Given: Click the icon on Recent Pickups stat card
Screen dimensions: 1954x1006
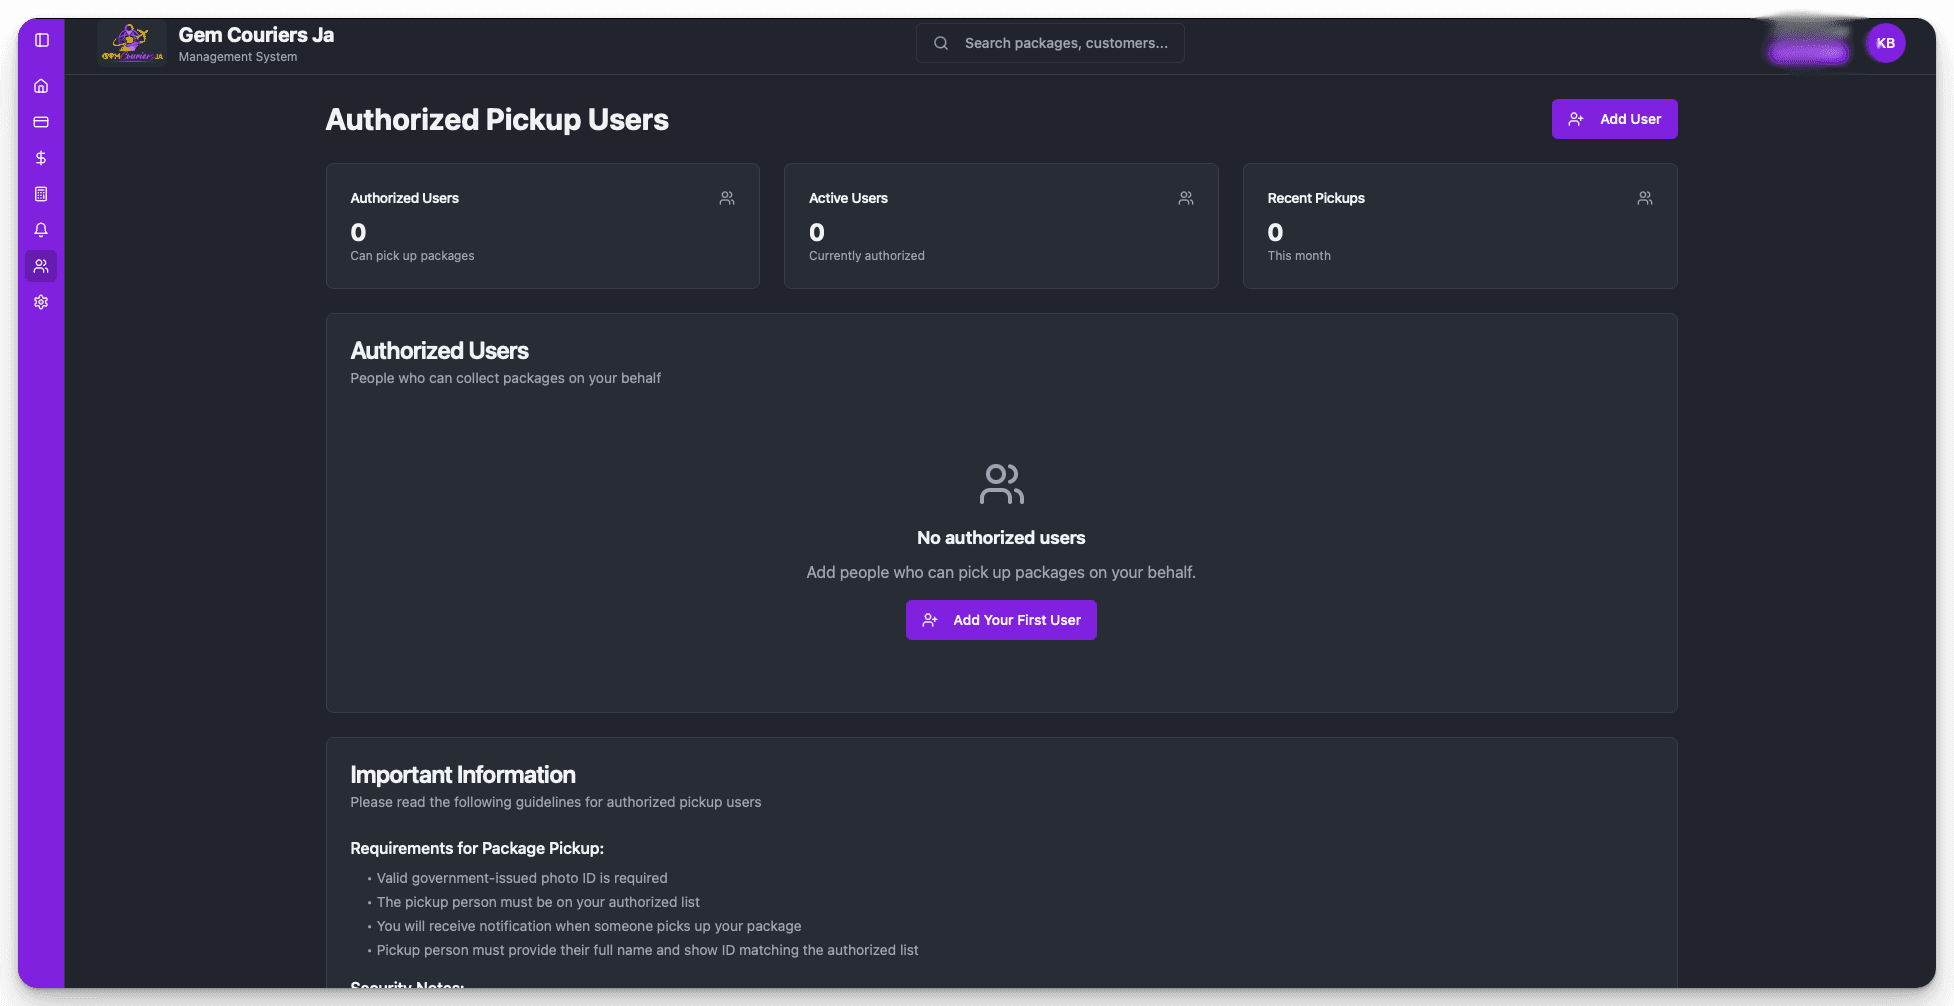Looking at the screenshot, I should [x=1645, y=198].
